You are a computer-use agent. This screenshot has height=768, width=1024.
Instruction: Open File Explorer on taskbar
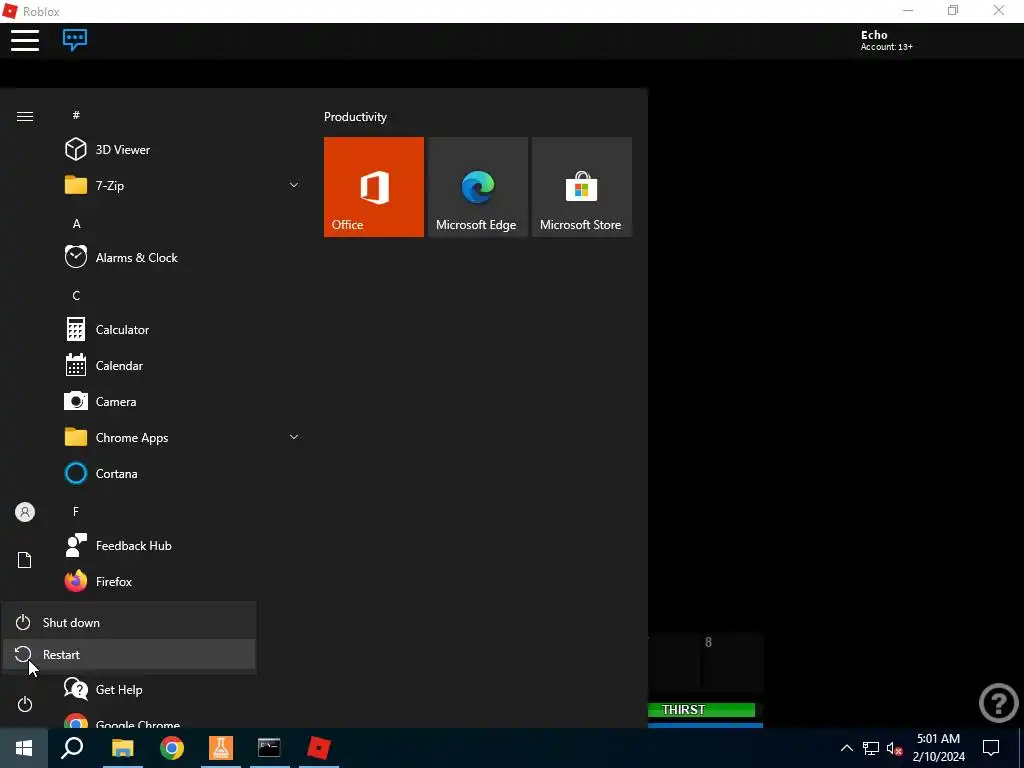pyautogui.click(x=122, y=748)
